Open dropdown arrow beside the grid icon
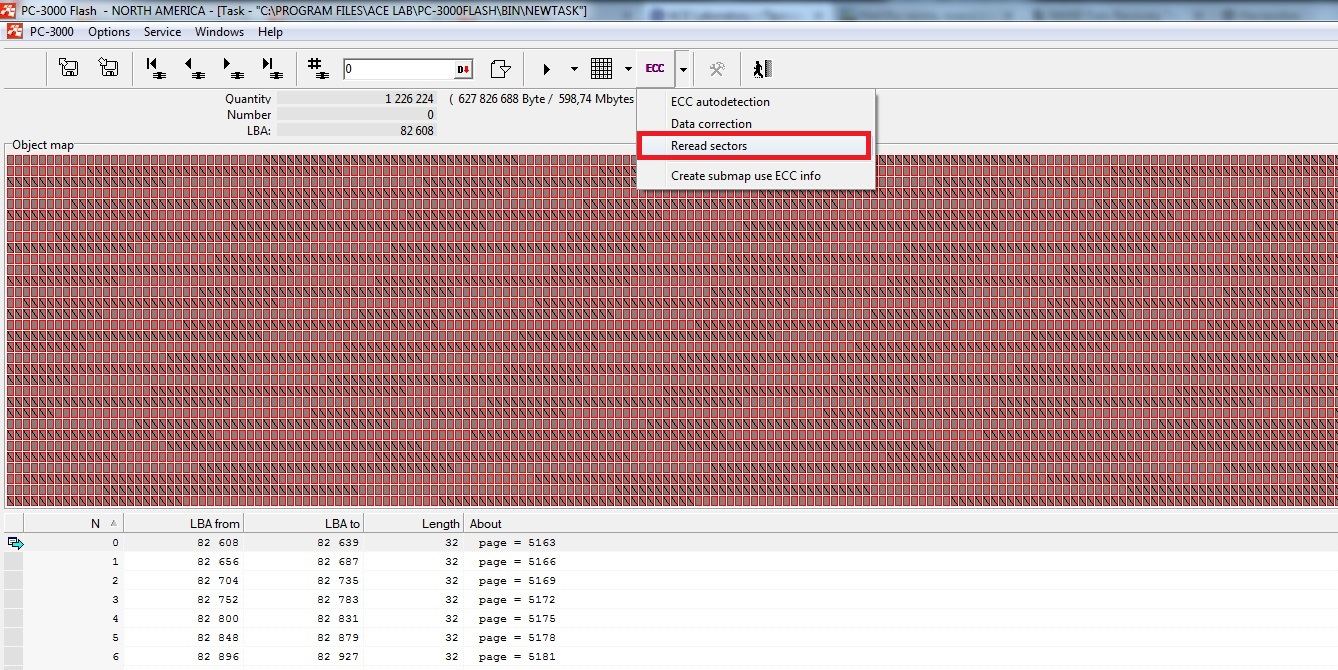The height and width of the screenshot is (670, 1338). click(628, 69)
